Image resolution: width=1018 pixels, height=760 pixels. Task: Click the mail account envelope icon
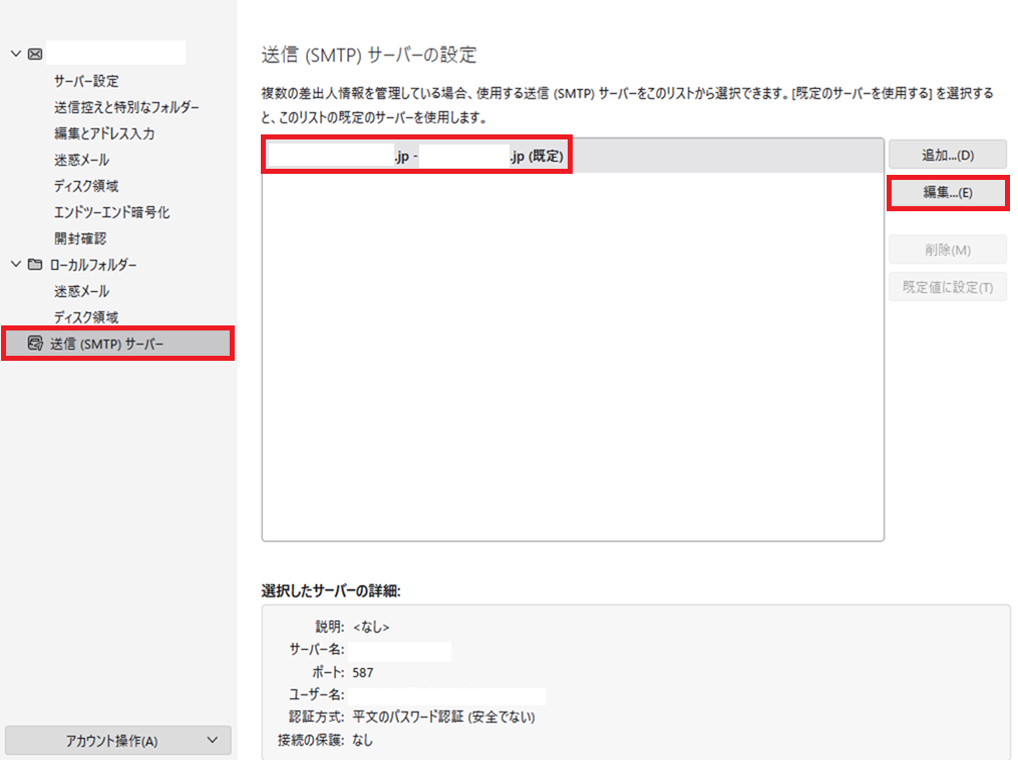pos(35,54)
